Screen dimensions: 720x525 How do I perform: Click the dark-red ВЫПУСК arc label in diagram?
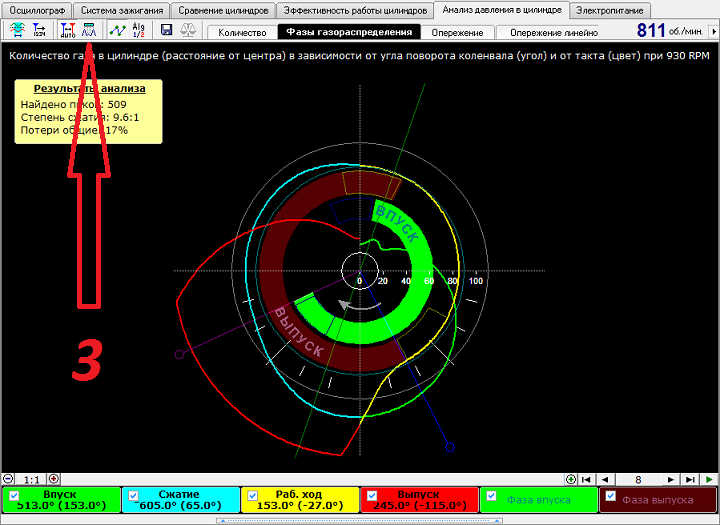point(298,332)
